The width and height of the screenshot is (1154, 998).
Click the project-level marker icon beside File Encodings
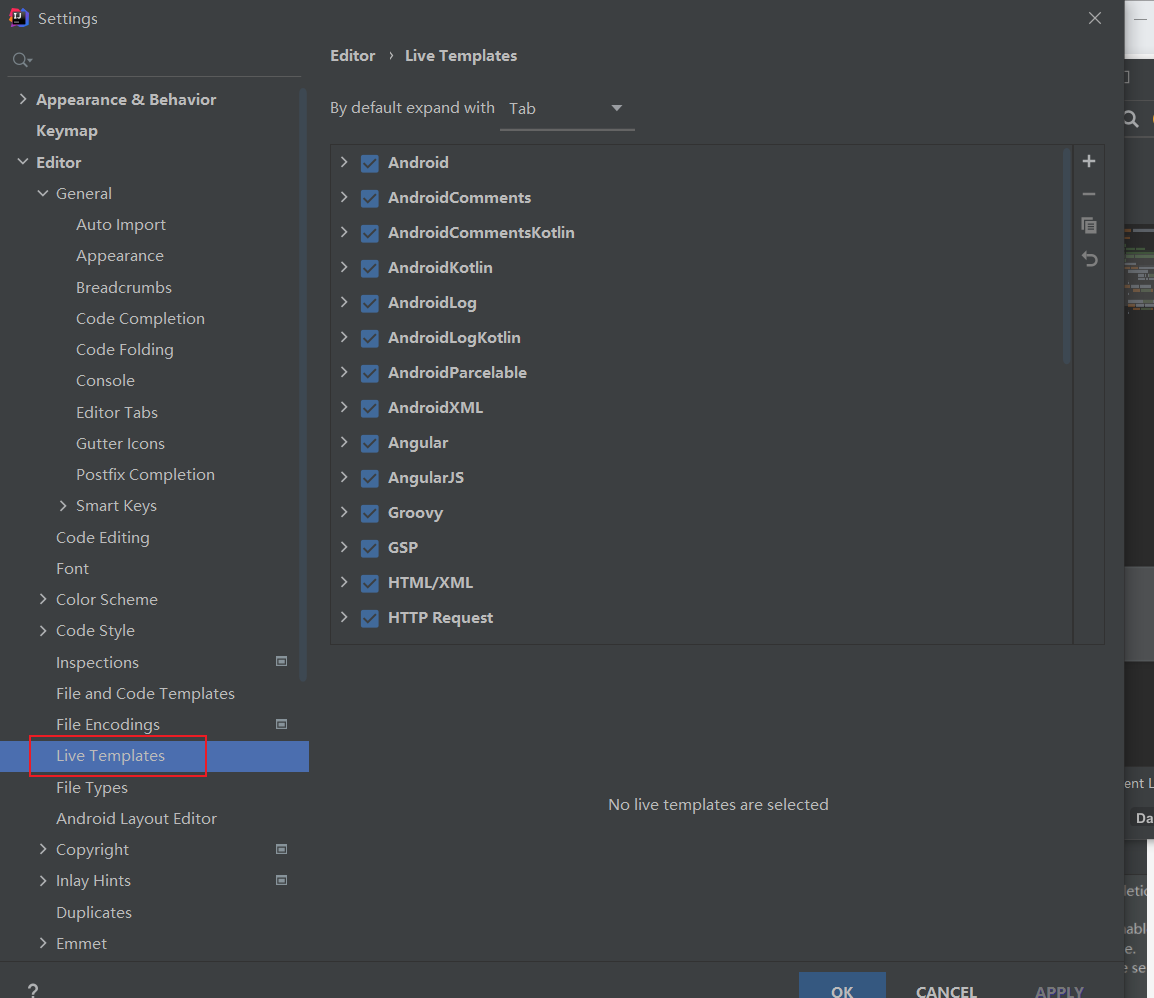(x=281, y=724)
